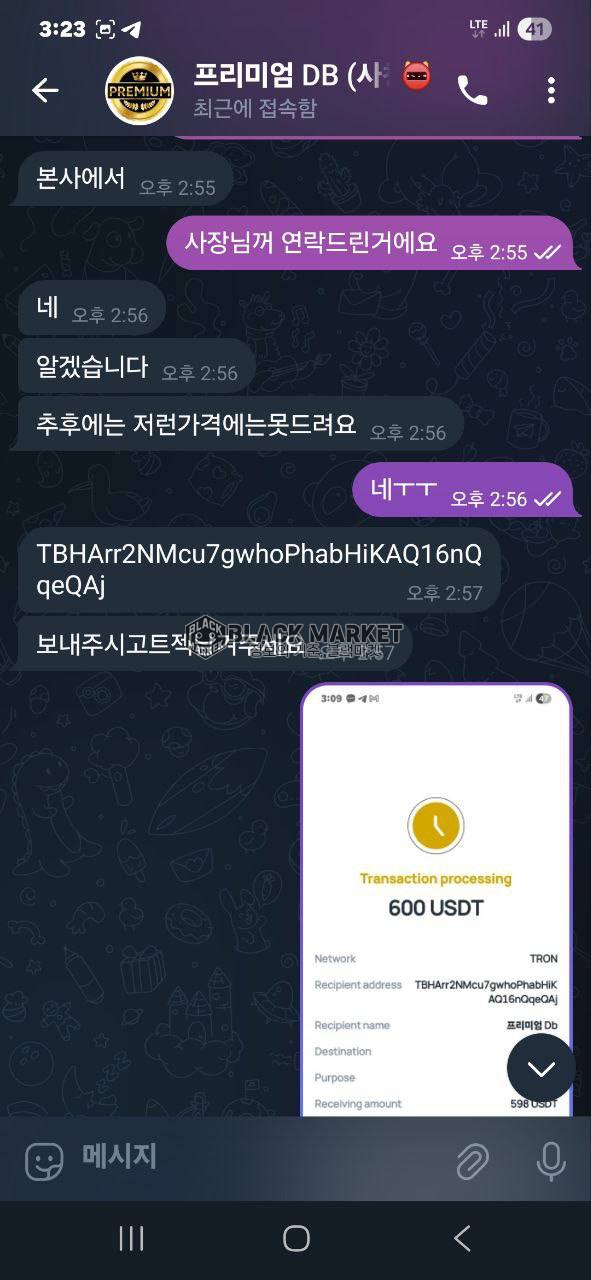The height and width of the screenshot is (1280, 591).
Task: Tap the 최근에 접속함 last seen status
Action: 255,109
